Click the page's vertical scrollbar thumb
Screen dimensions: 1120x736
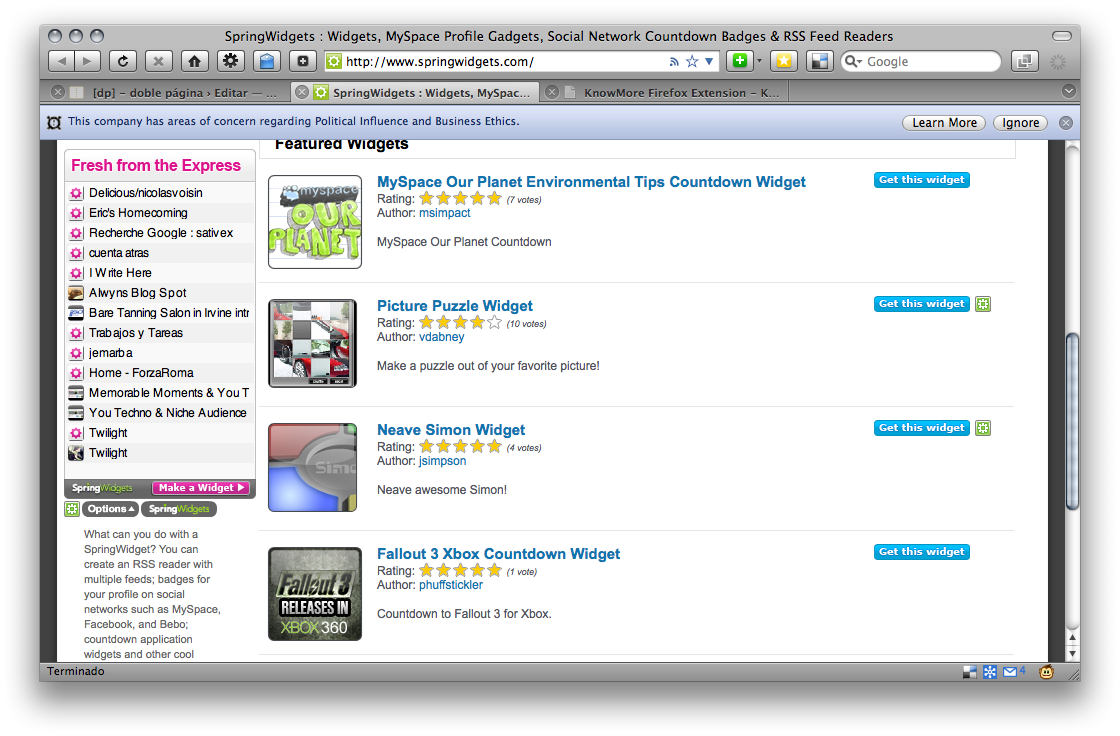(x=1073, y=420)
